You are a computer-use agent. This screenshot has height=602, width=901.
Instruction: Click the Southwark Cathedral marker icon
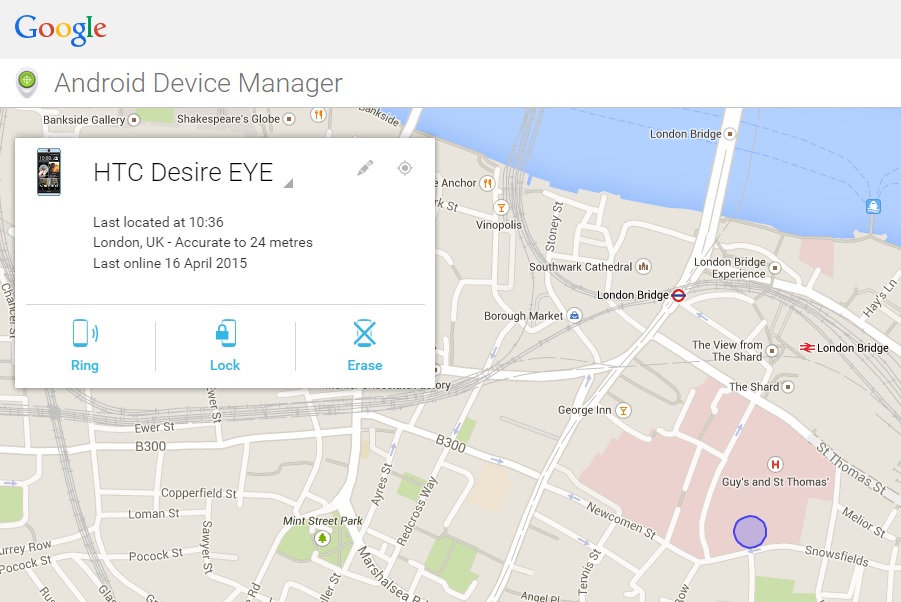643,266
